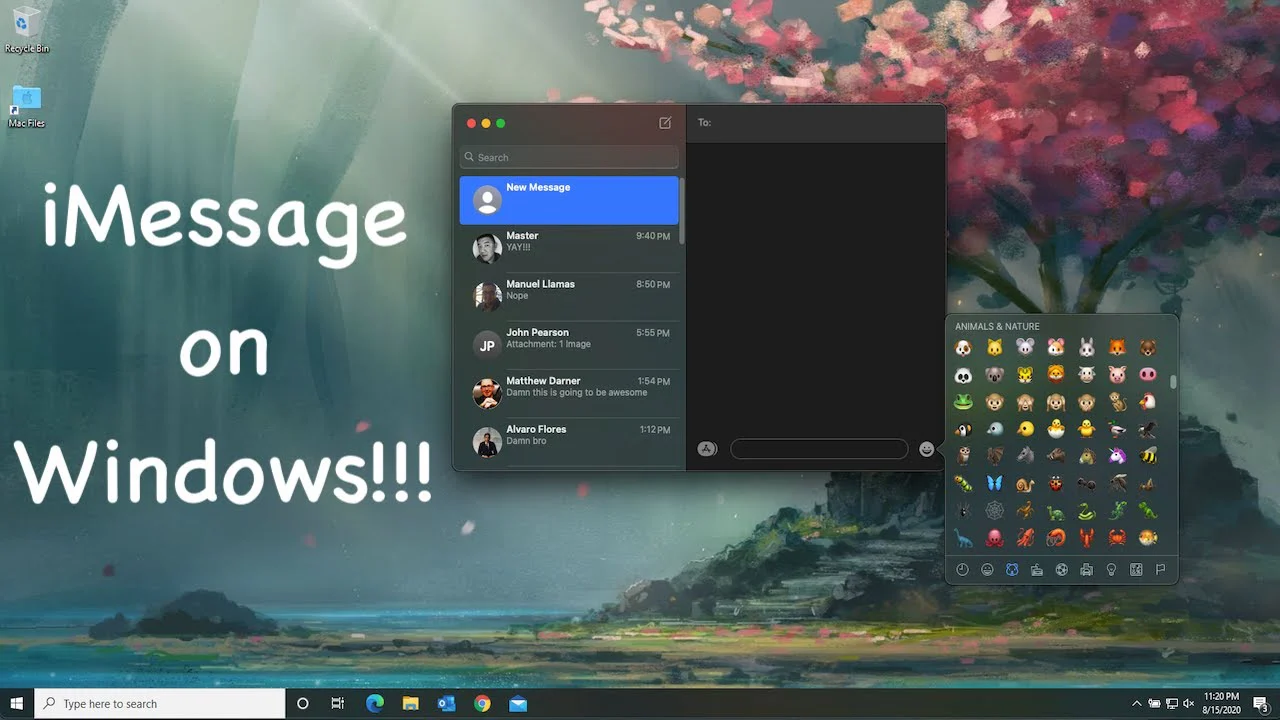
Task: Toggle the Animals & Nature emoji category
Action: click(x=1012, y=569)
